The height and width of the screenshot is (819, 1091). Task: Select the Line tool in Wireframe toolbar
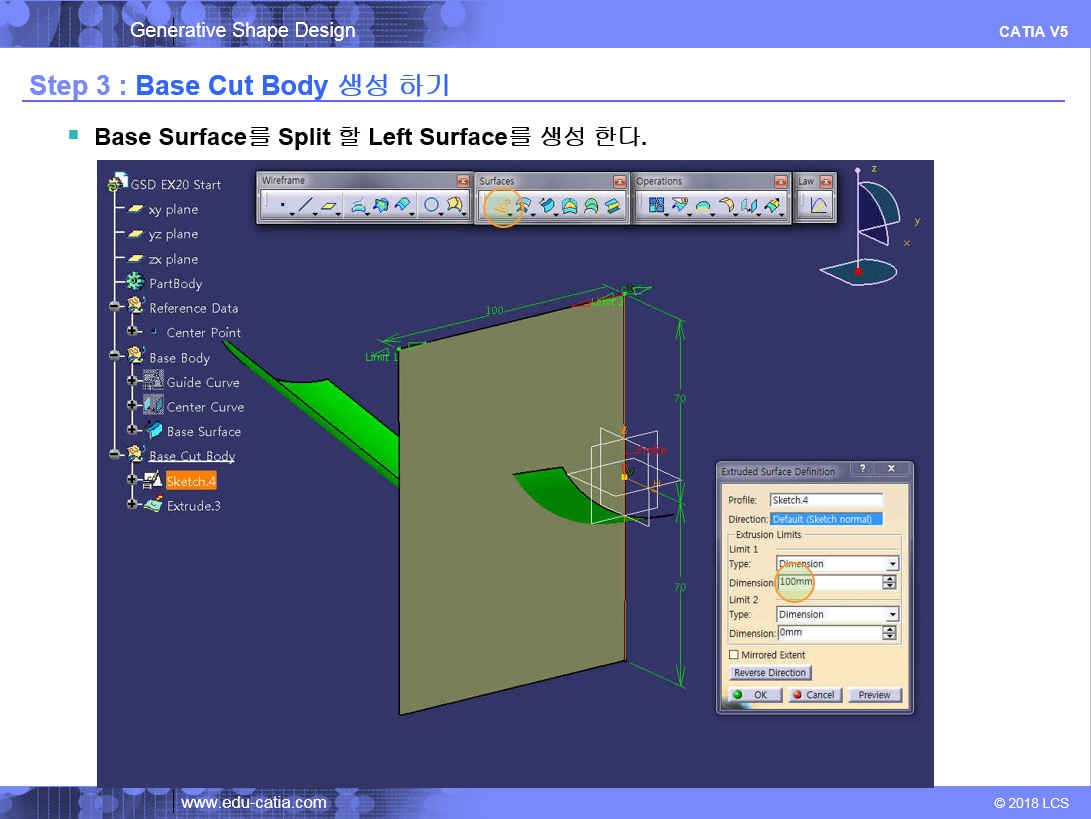(x=305, y=206)
